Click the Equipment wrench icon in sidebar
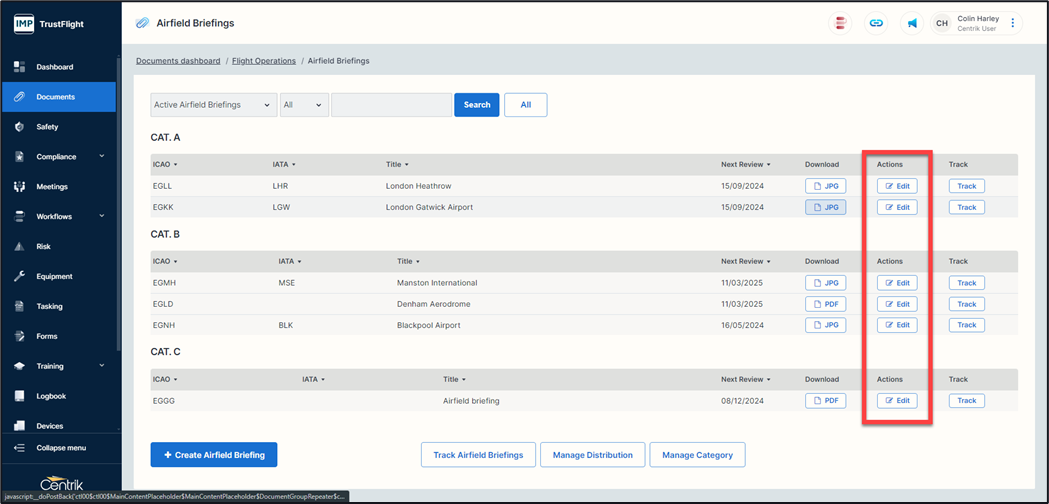This screenshot has width=1049, height=504. (x=19, y=276)
